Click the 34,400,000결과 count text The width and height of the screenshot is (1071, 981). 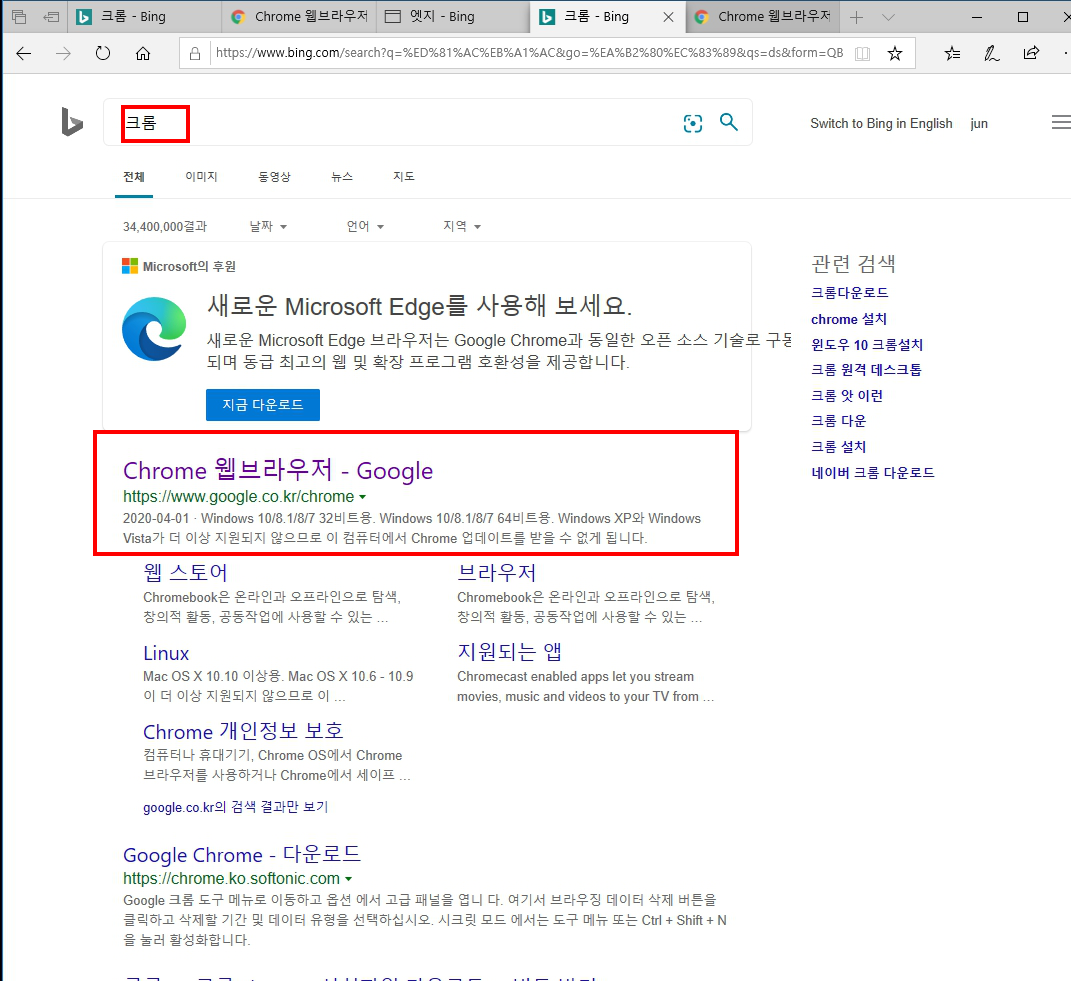[165, 227]
